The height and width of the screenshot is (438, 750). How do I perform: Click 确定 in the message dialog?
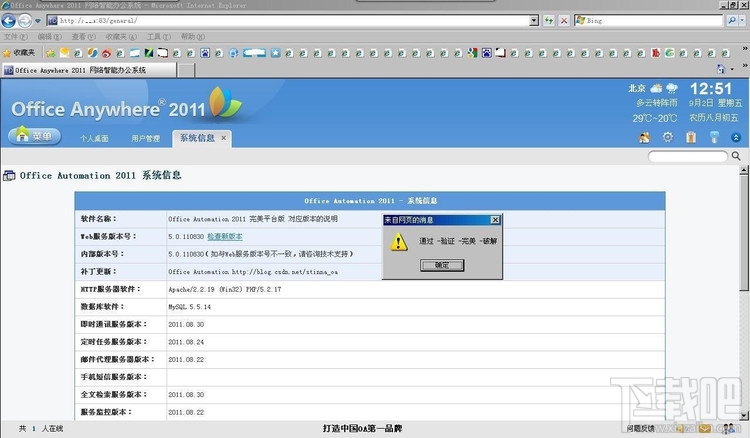point(442,265)
